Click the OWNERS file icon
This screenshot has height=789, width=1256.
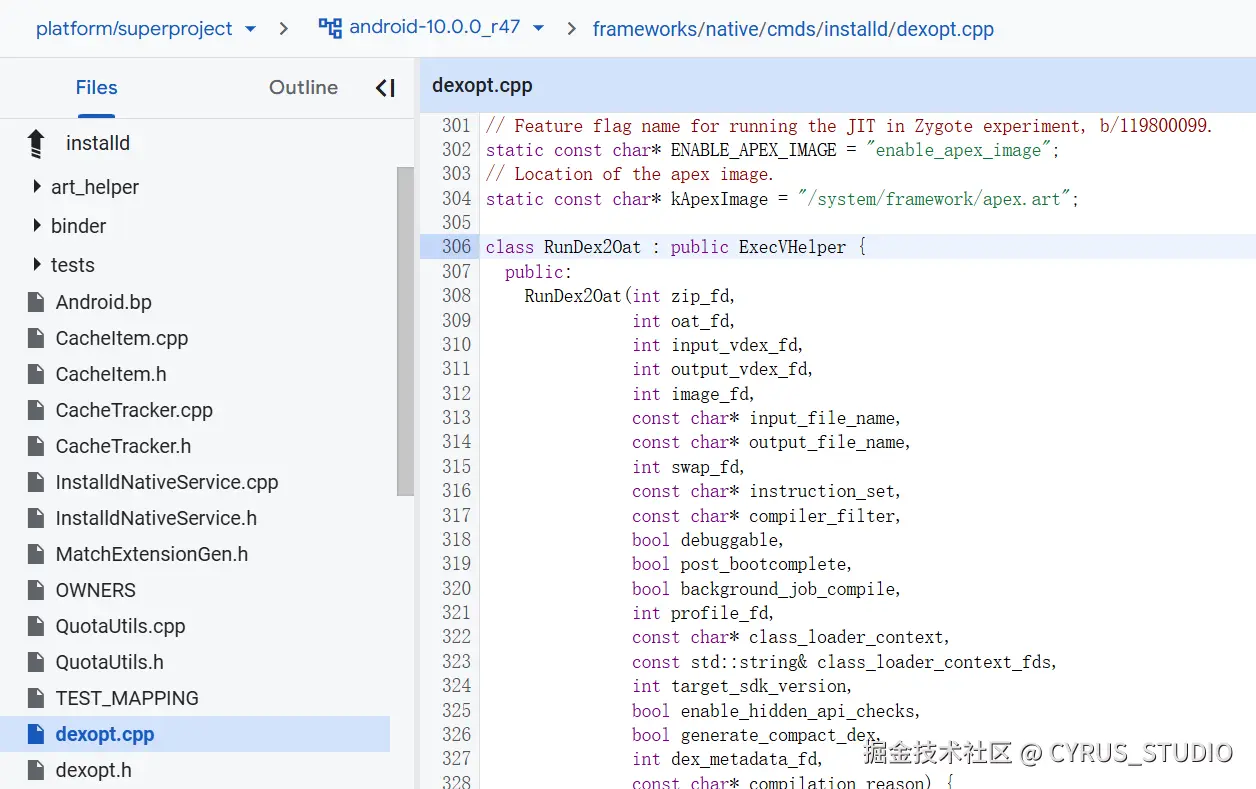click(36, 590)
